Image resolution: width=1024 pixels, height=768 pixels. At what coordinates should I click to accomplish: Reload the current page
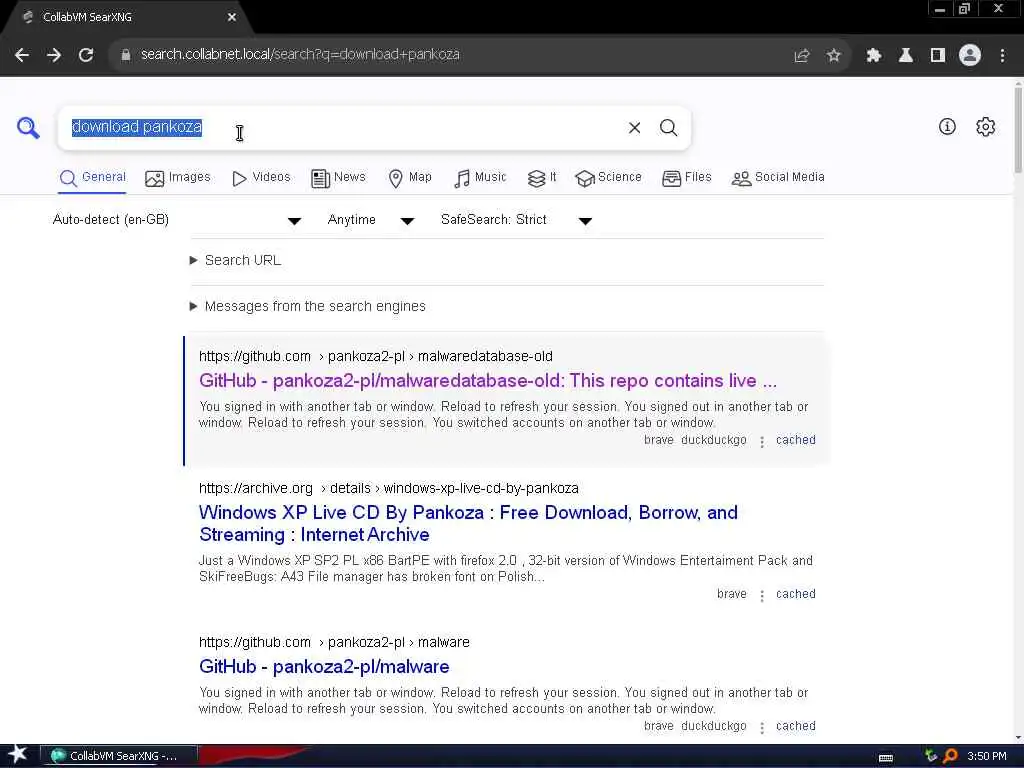tap(86, 55)
